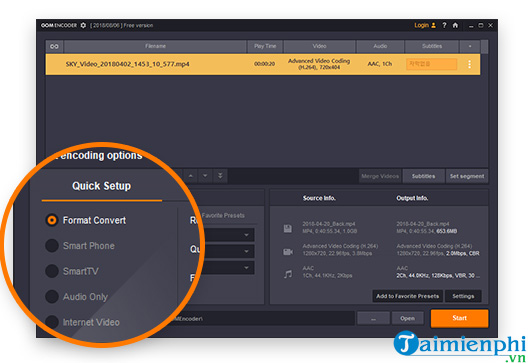Click the Filename column header
The height and width of the screenshot is (363, 528).
click(x=155, y=46)
